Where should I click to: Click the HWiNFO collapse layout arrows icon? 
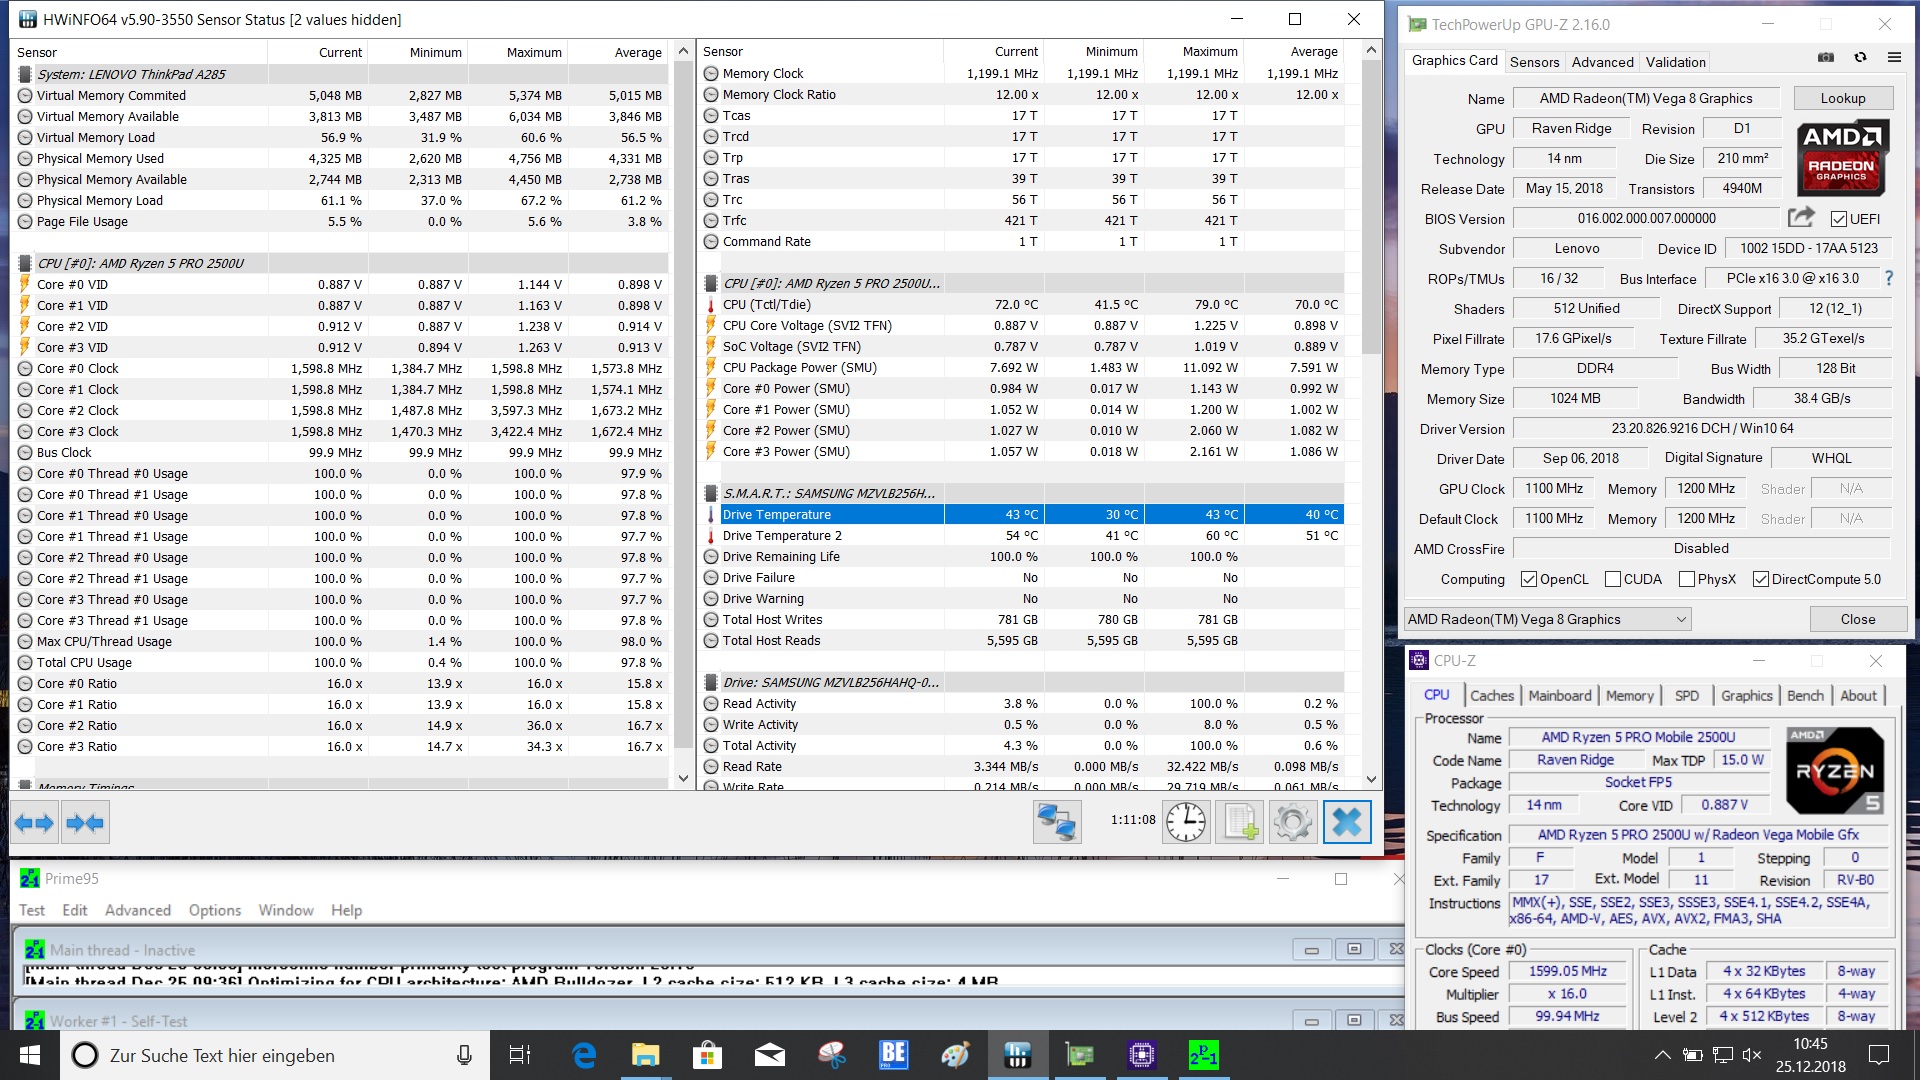coord(85,823)
